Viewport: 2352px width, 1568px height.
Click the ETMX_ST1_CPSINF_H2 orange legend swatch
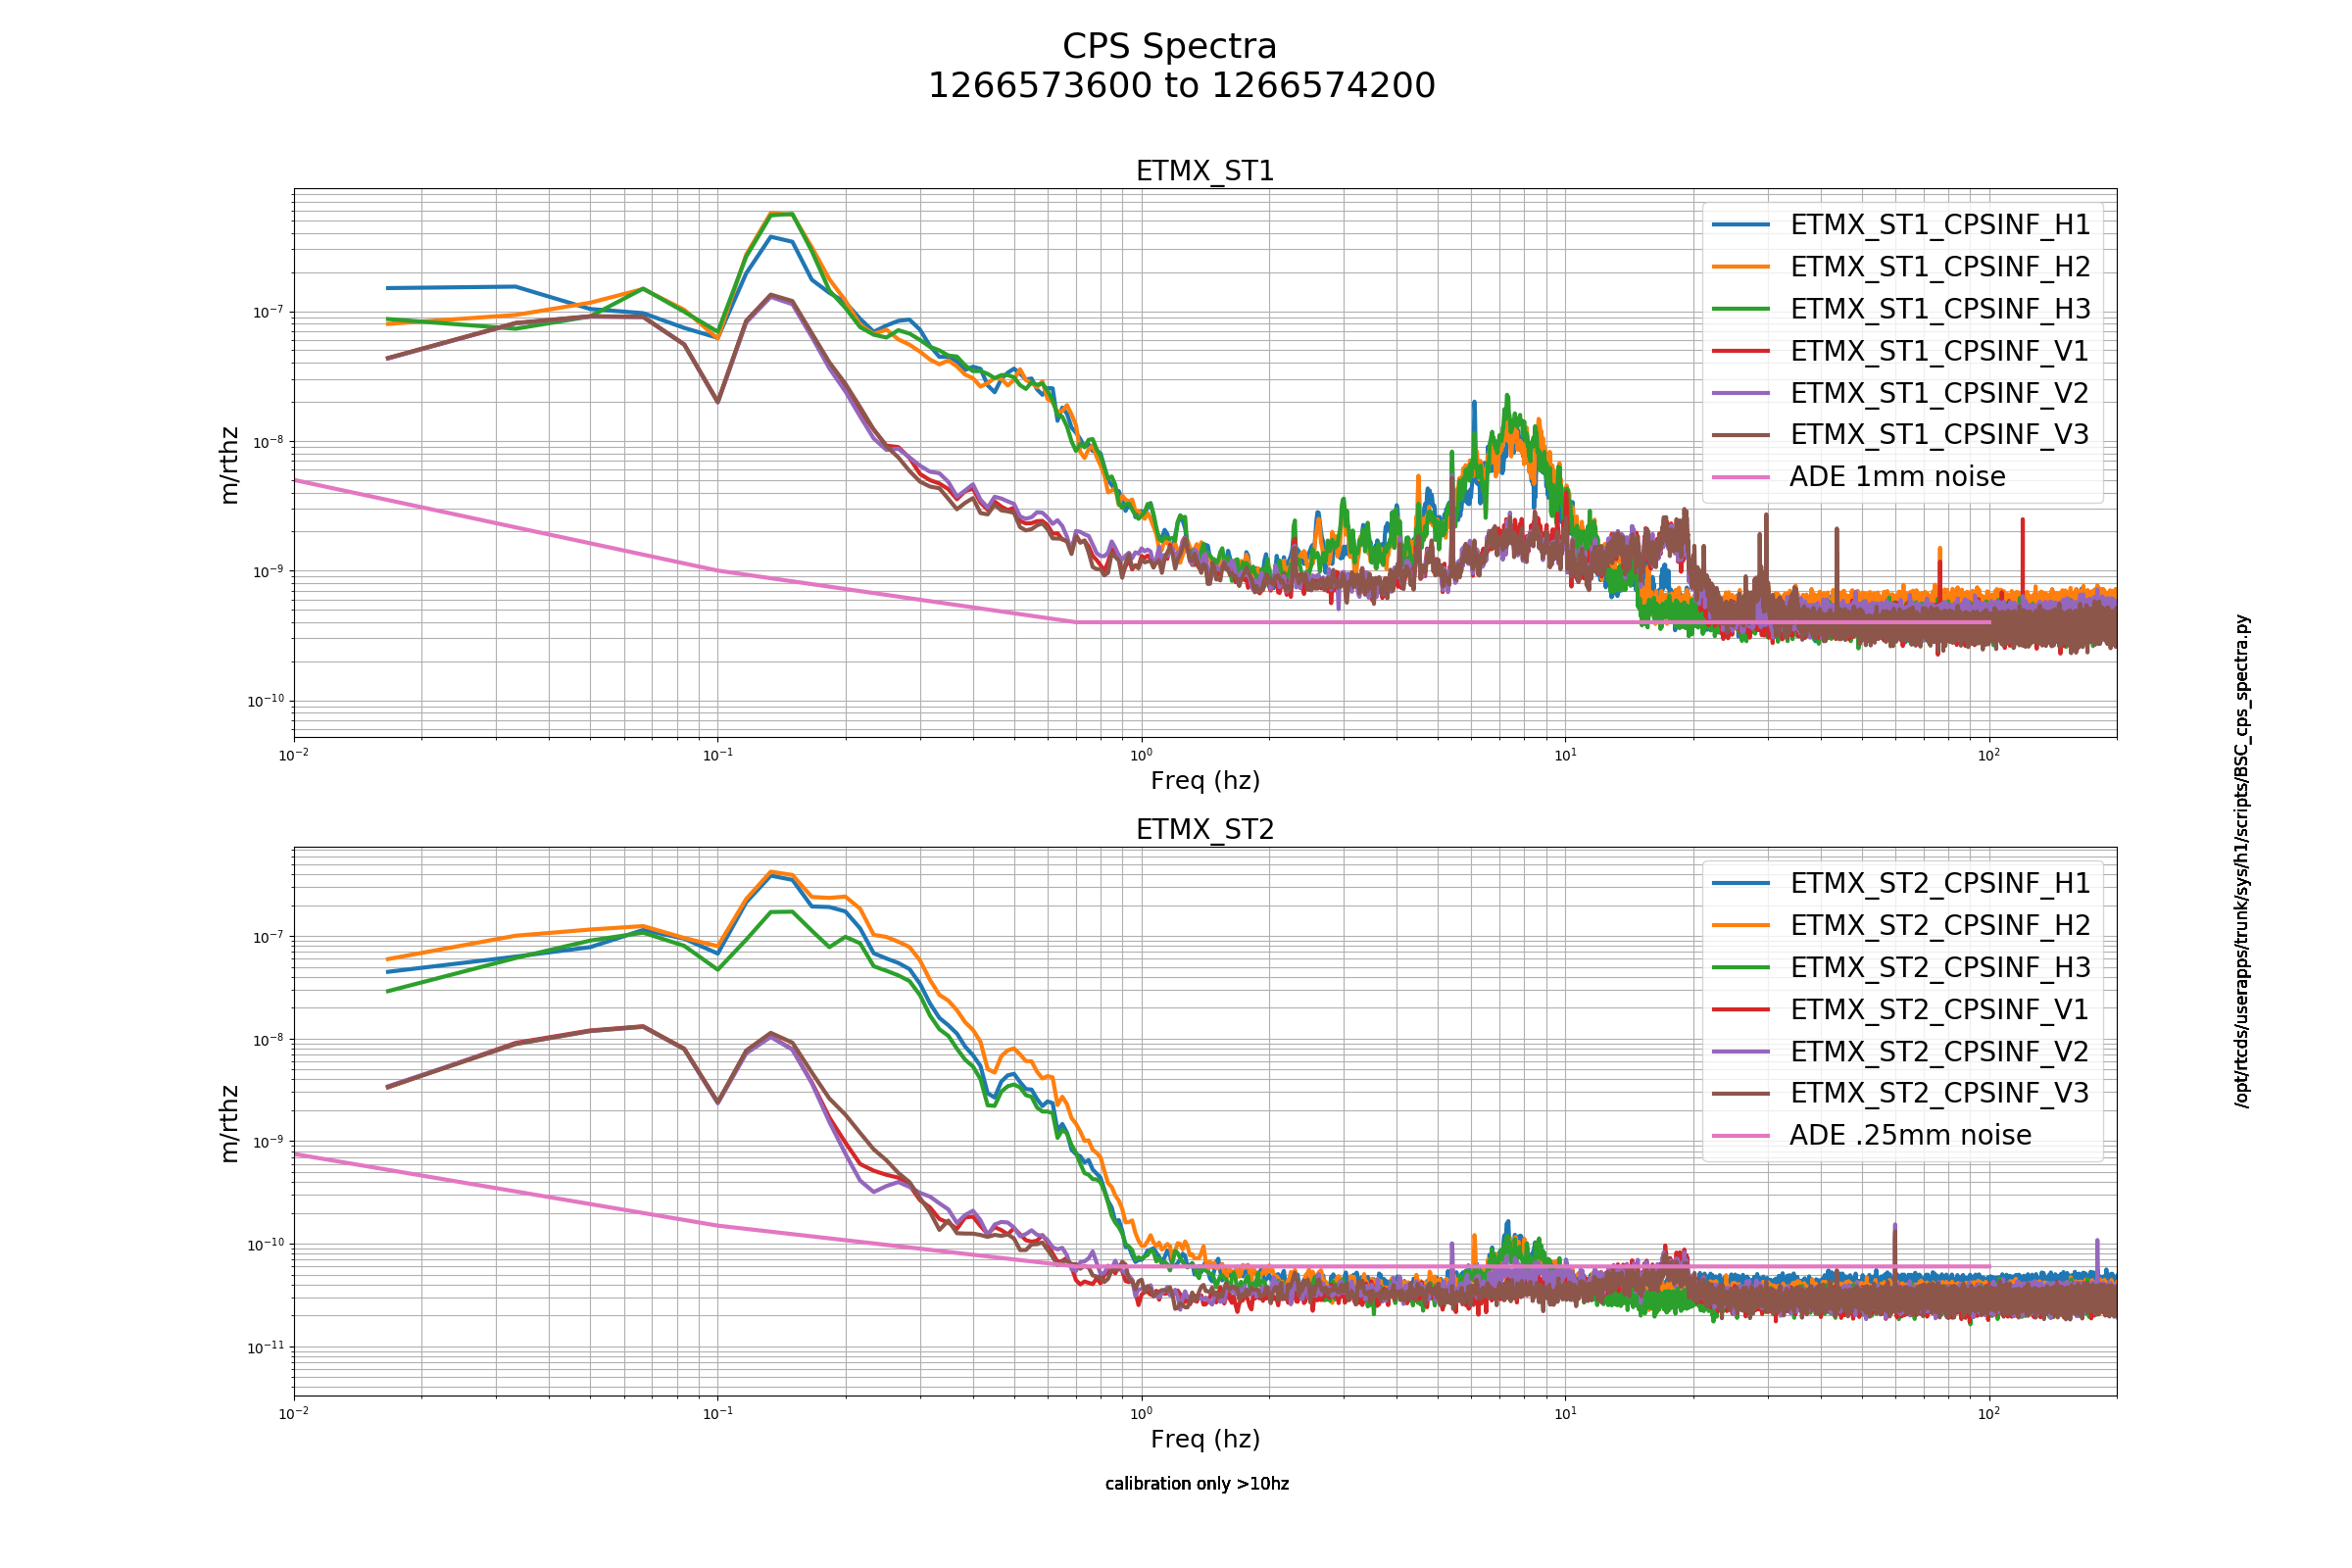pyautogui.click(x=1741, y=267)
